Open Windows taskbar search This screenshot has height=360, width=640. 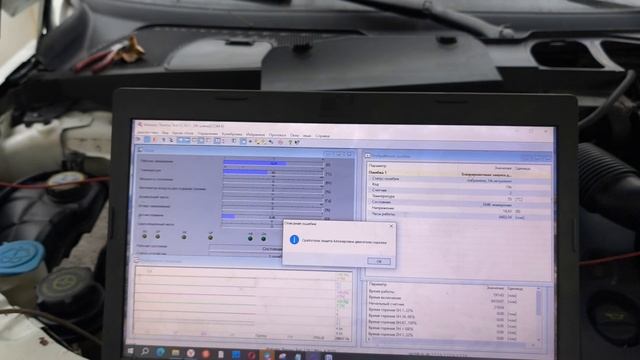pyautogui.click(x=145, y=351)
